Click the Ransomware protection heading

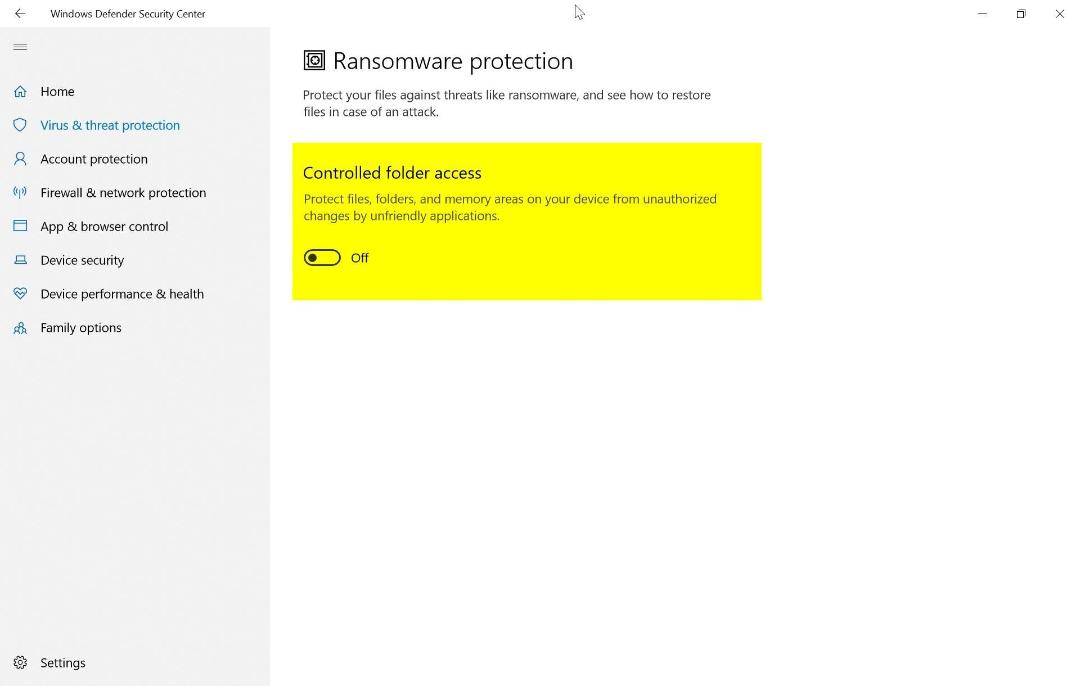point(453,61)
